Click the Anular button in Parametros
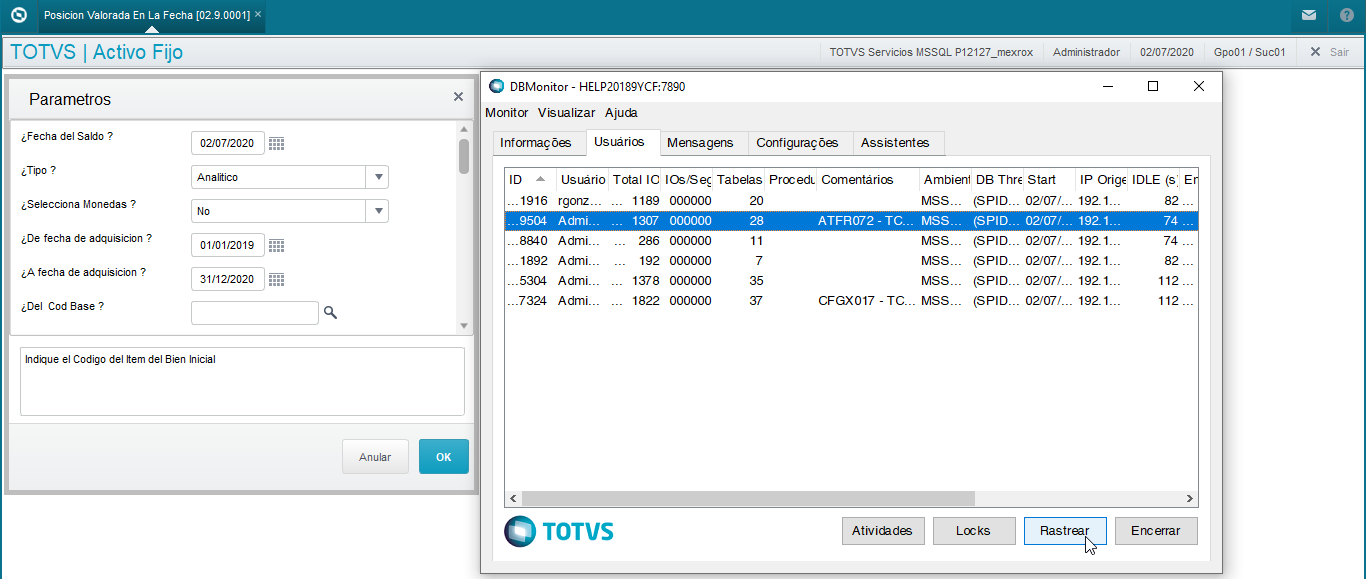 click(x=375, y=457)
